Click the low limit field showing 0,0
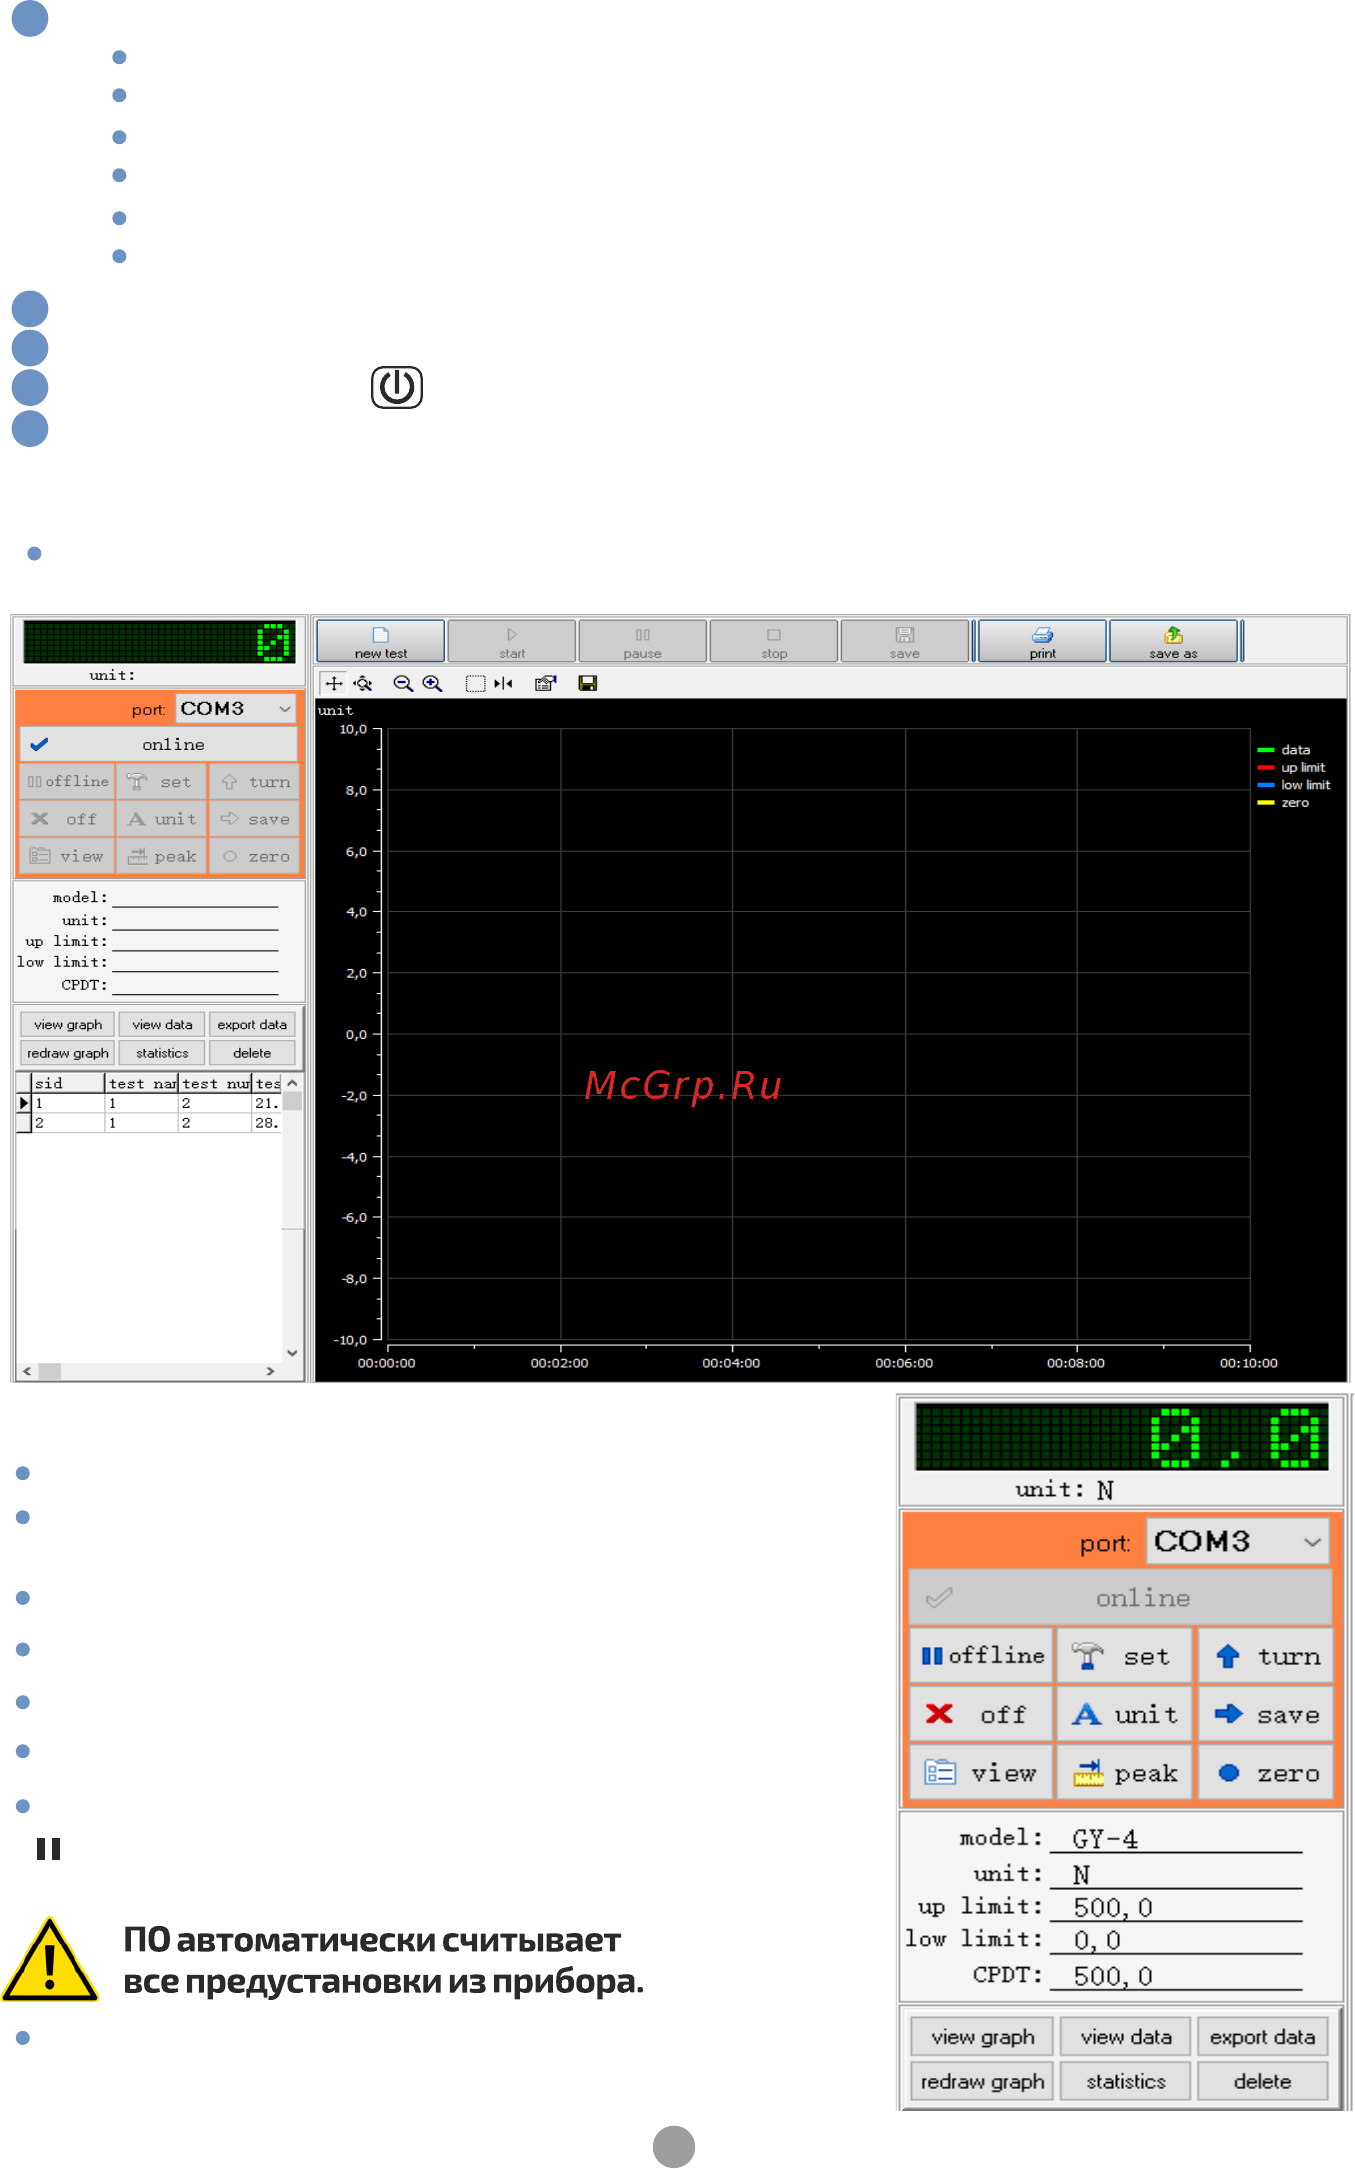Screen dimensions: 1355x2169 tap(1176, 1940)
